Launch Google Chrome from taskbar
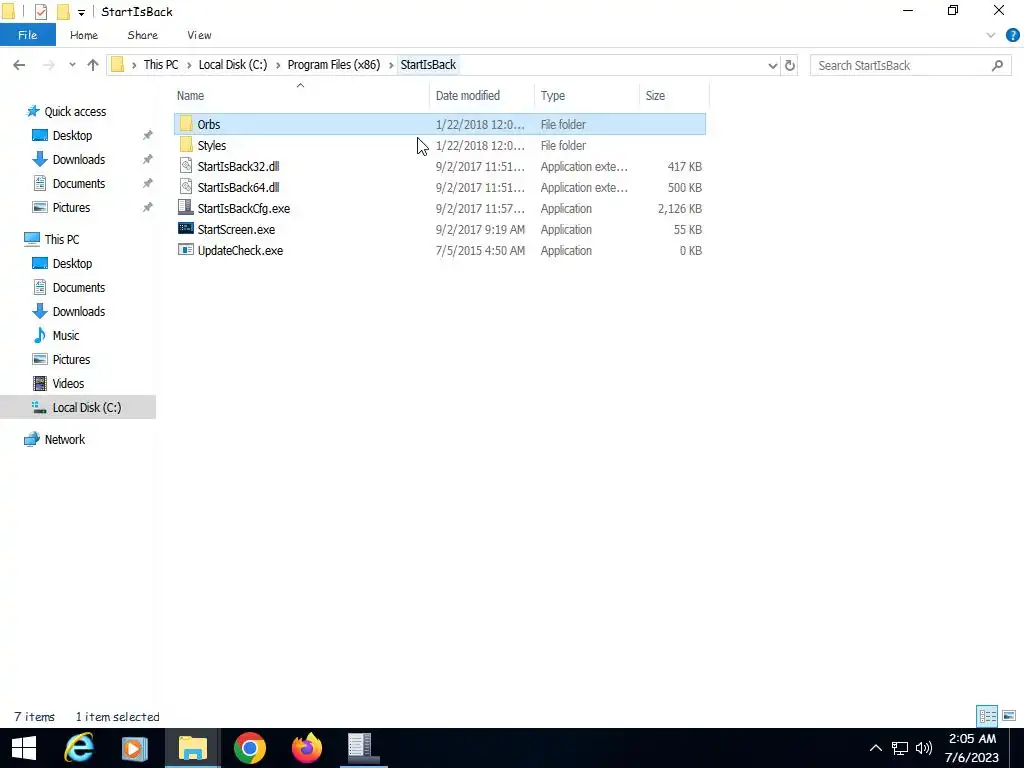The width and height of the screenshot is (1024, 768). click(x=249, y=748)
